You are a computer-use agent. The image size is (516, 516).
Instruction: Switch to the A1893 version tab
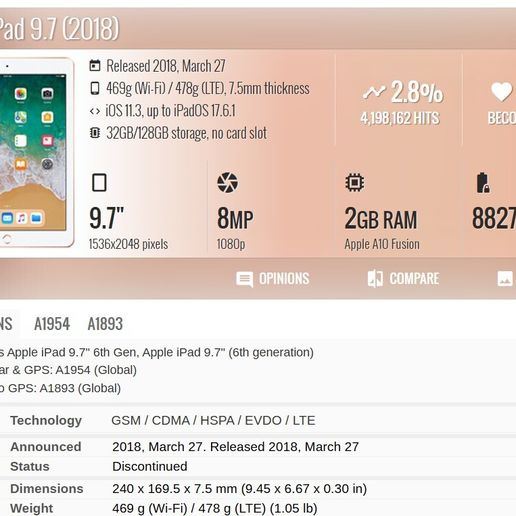pyautogui.click(x=105, y=324)
